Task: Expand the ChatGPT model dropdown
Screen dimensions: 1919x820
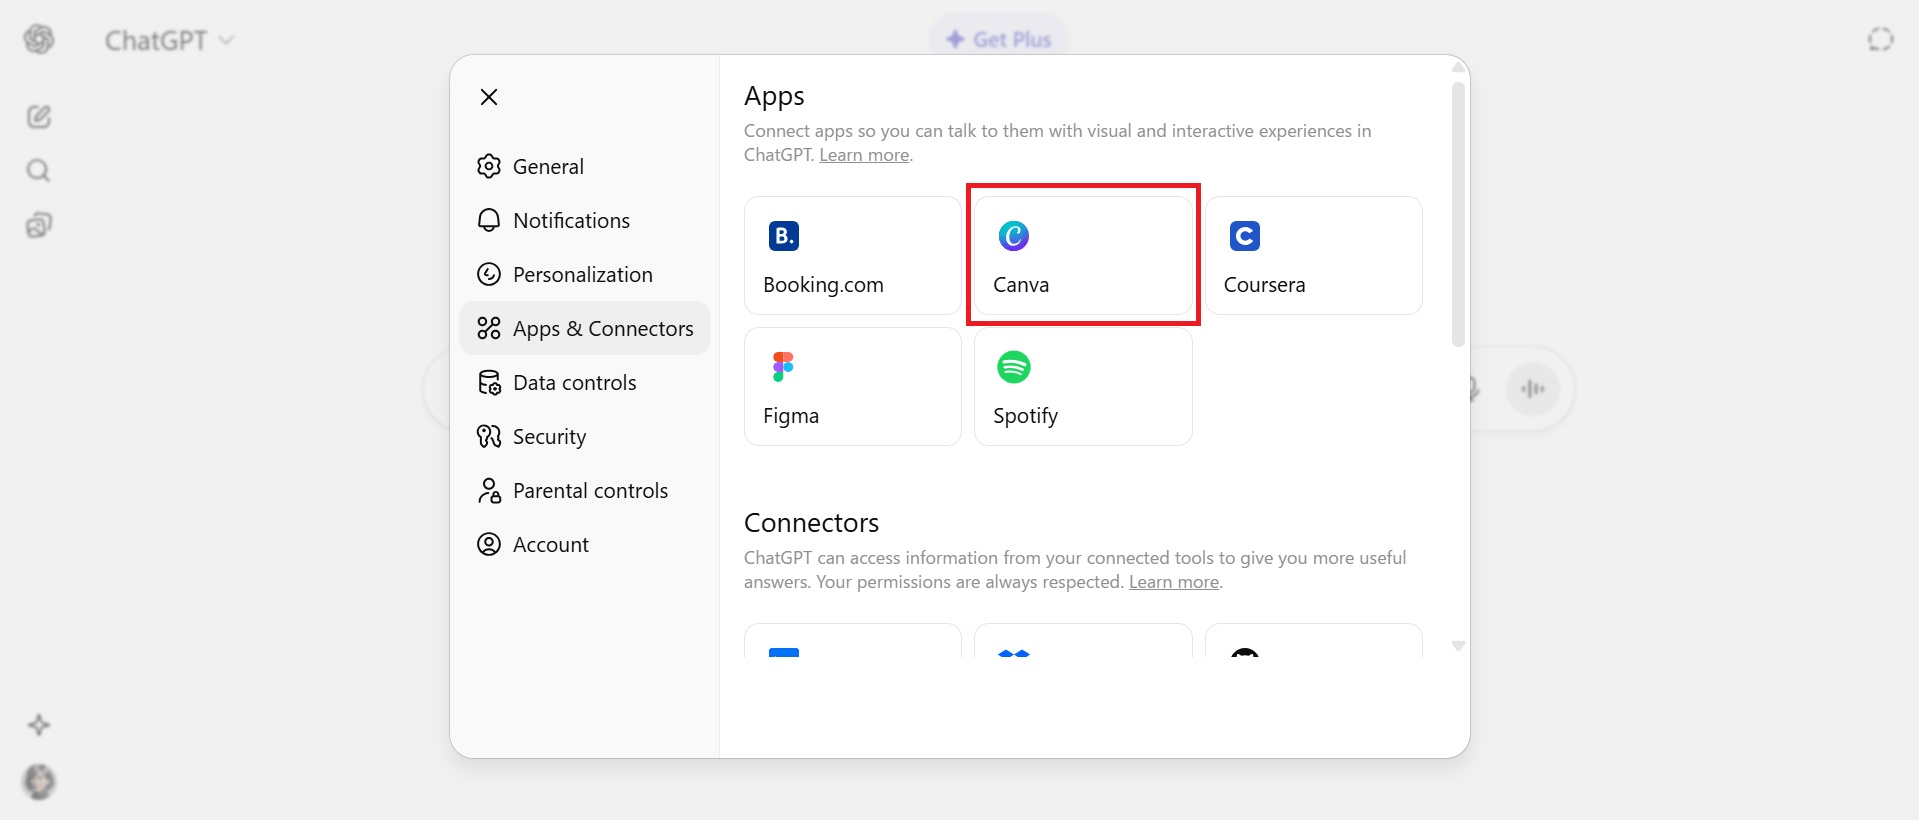Action: 169,40
